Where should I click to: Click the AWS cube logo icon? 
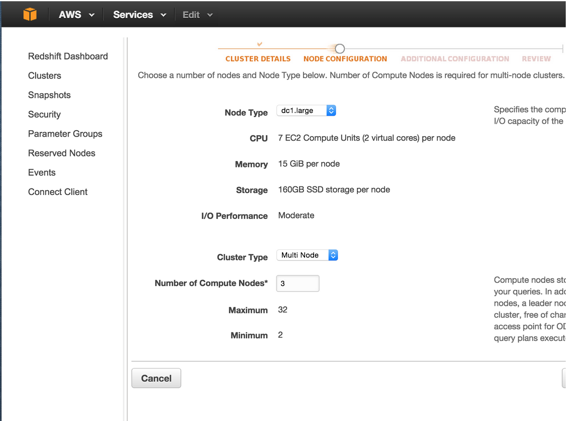tap(30, 14)
